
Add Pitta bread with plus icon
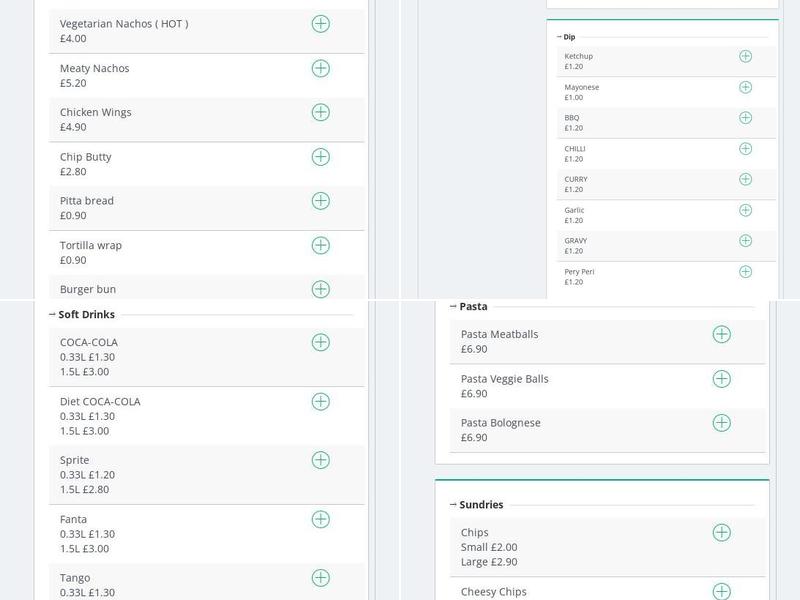(x=320, y=201)
